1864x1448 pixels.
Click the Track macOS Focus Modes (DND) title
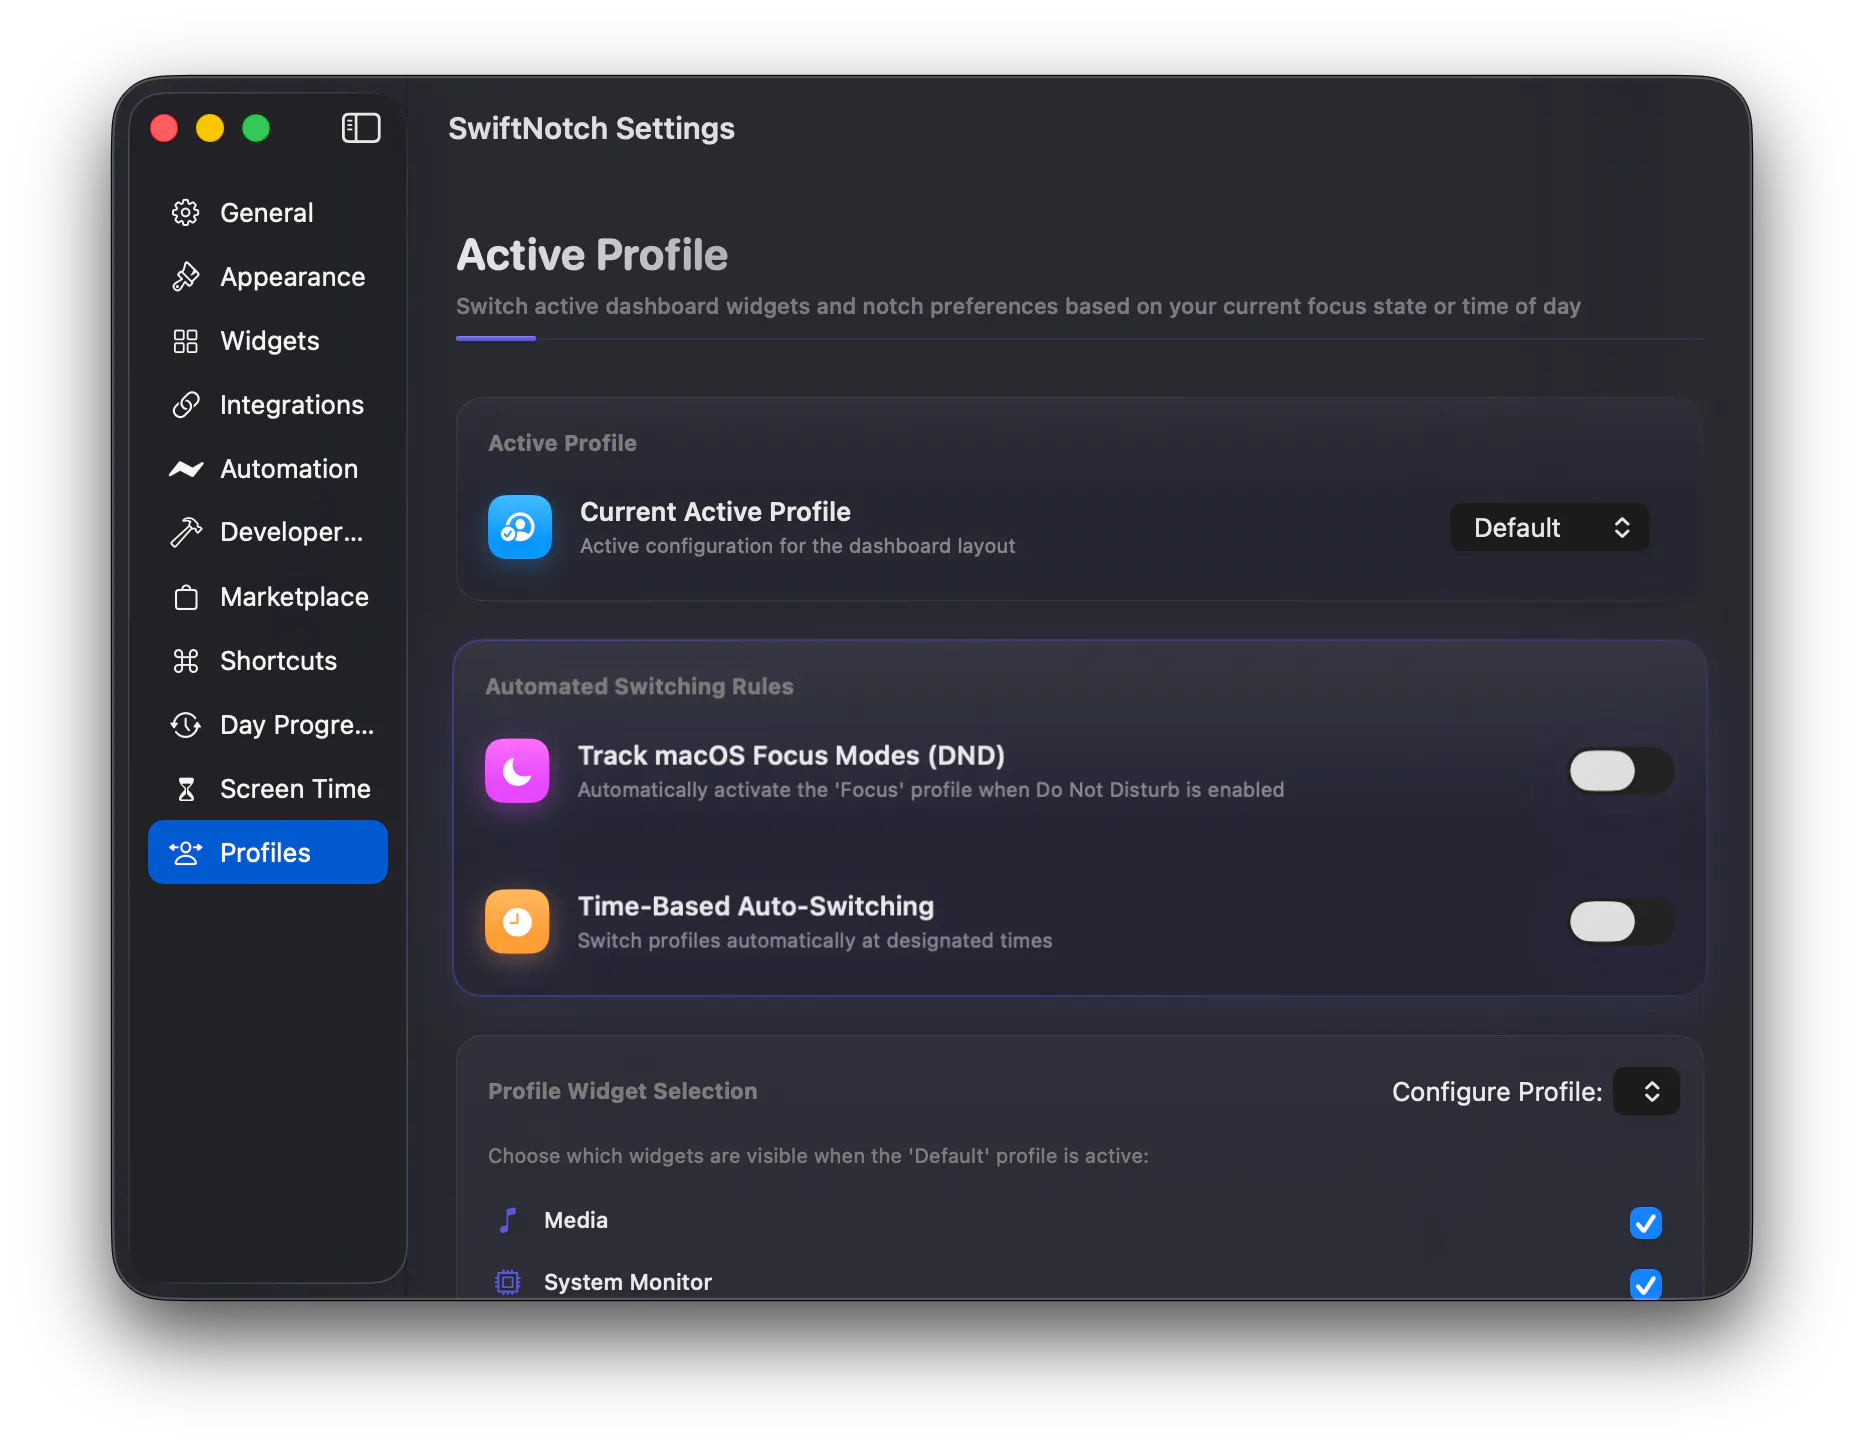[791, 755]
